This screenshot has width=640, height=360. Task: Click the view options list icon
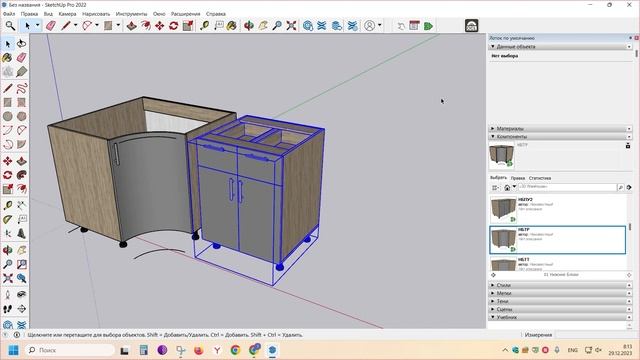(x=496, y=187)
